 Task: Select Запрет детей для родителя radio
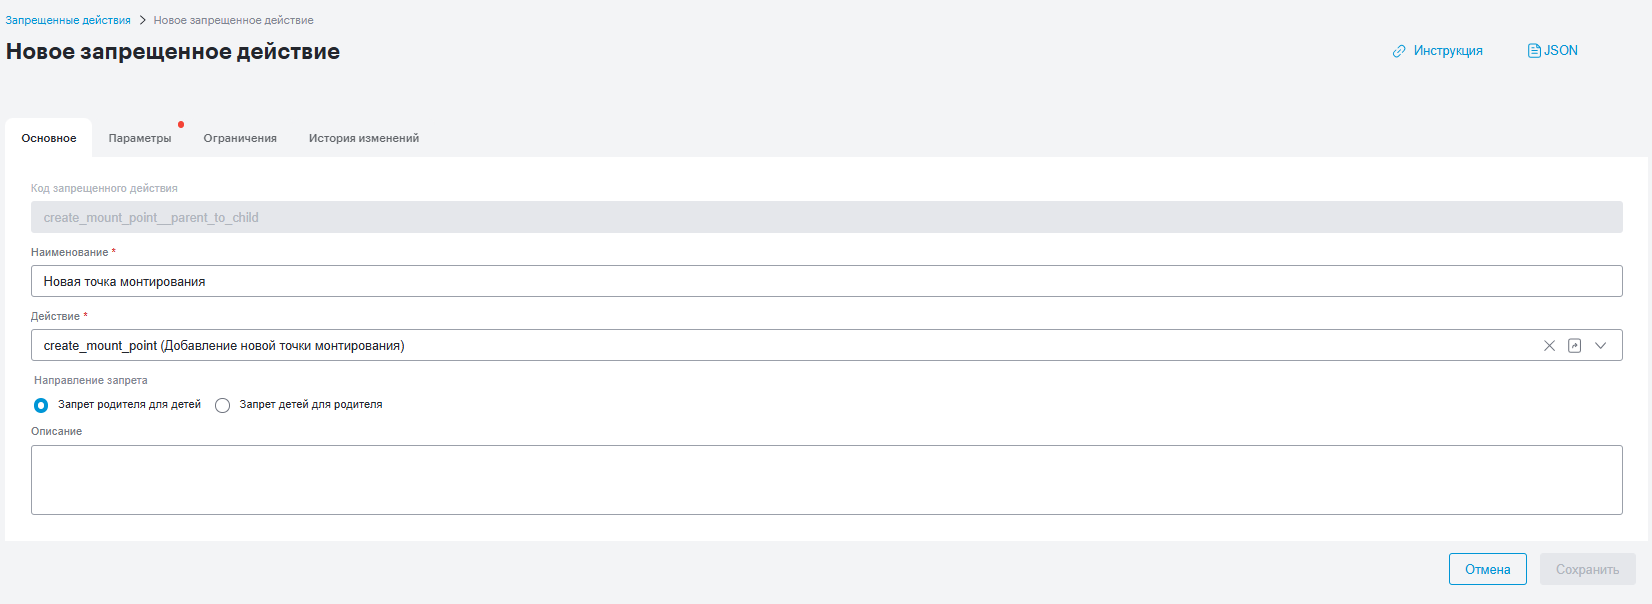point(222,405)
